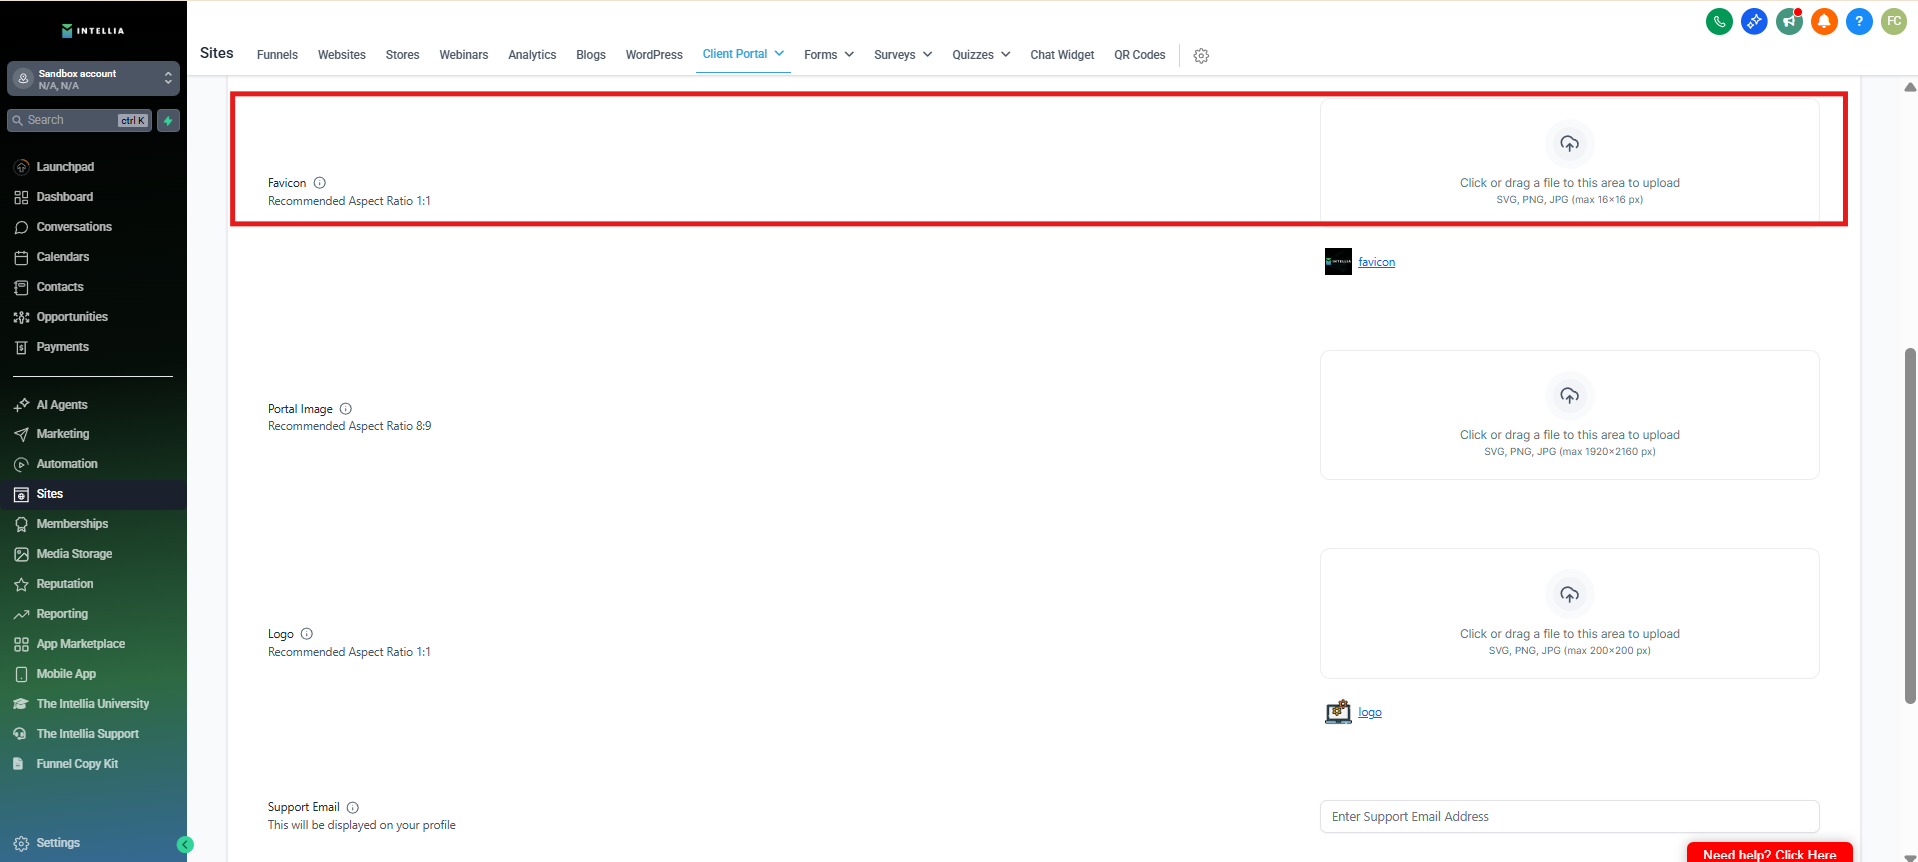Click the page vertical scrollbar thumb
This screenshot has width=1918, height=862.
1910,526
